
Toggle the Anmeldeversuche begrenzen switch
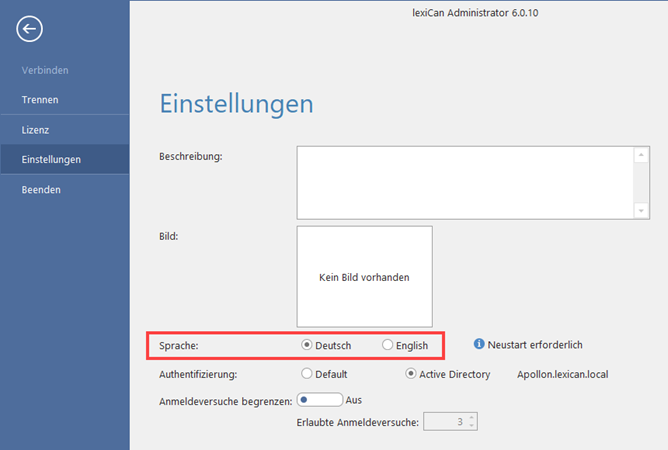[x=319, y=399]
